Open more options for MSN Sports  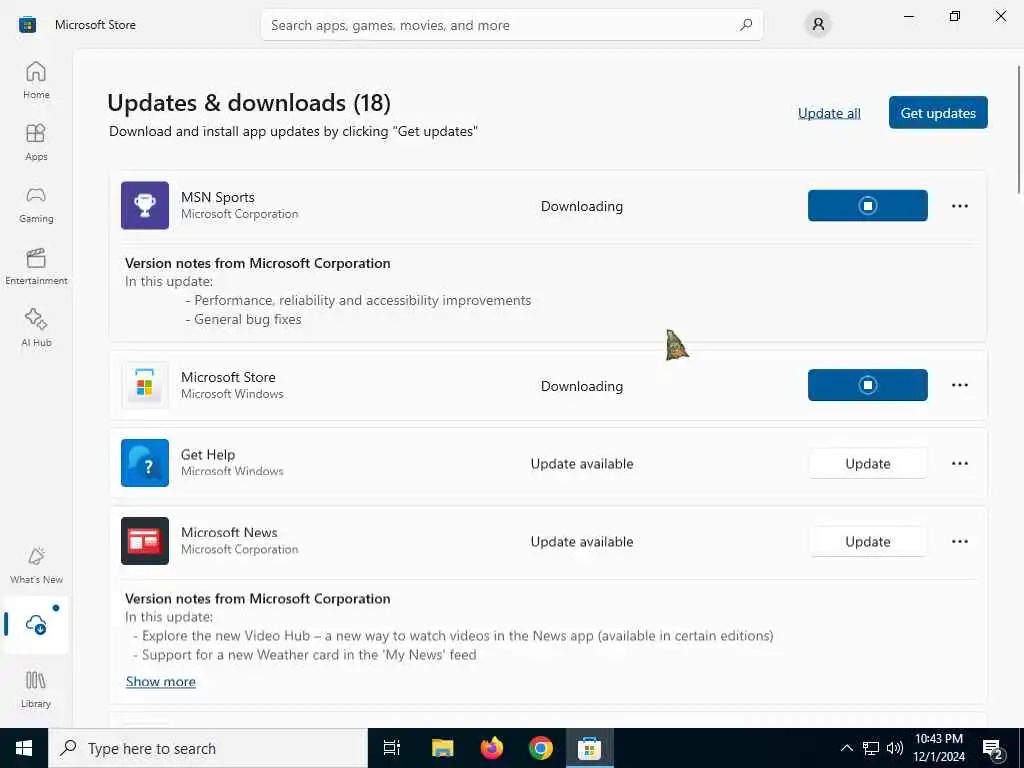coord(959,206)
